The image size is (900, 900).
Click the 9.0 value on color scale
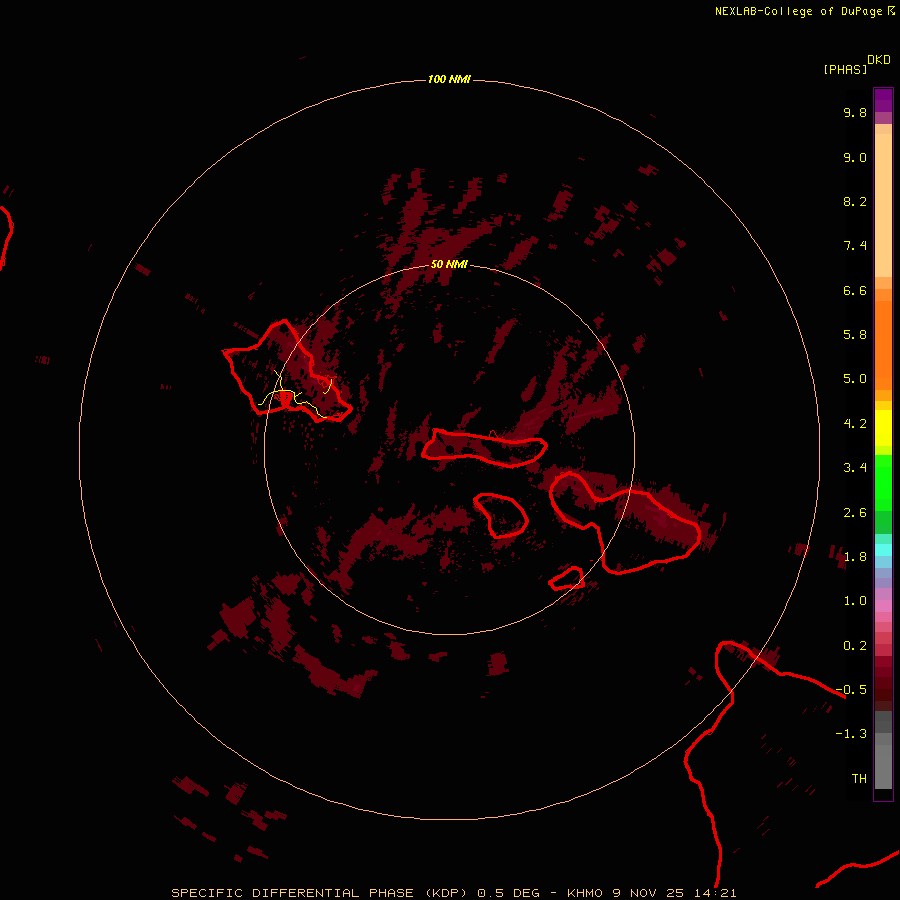pyautogui.click(x=855, y=157)
